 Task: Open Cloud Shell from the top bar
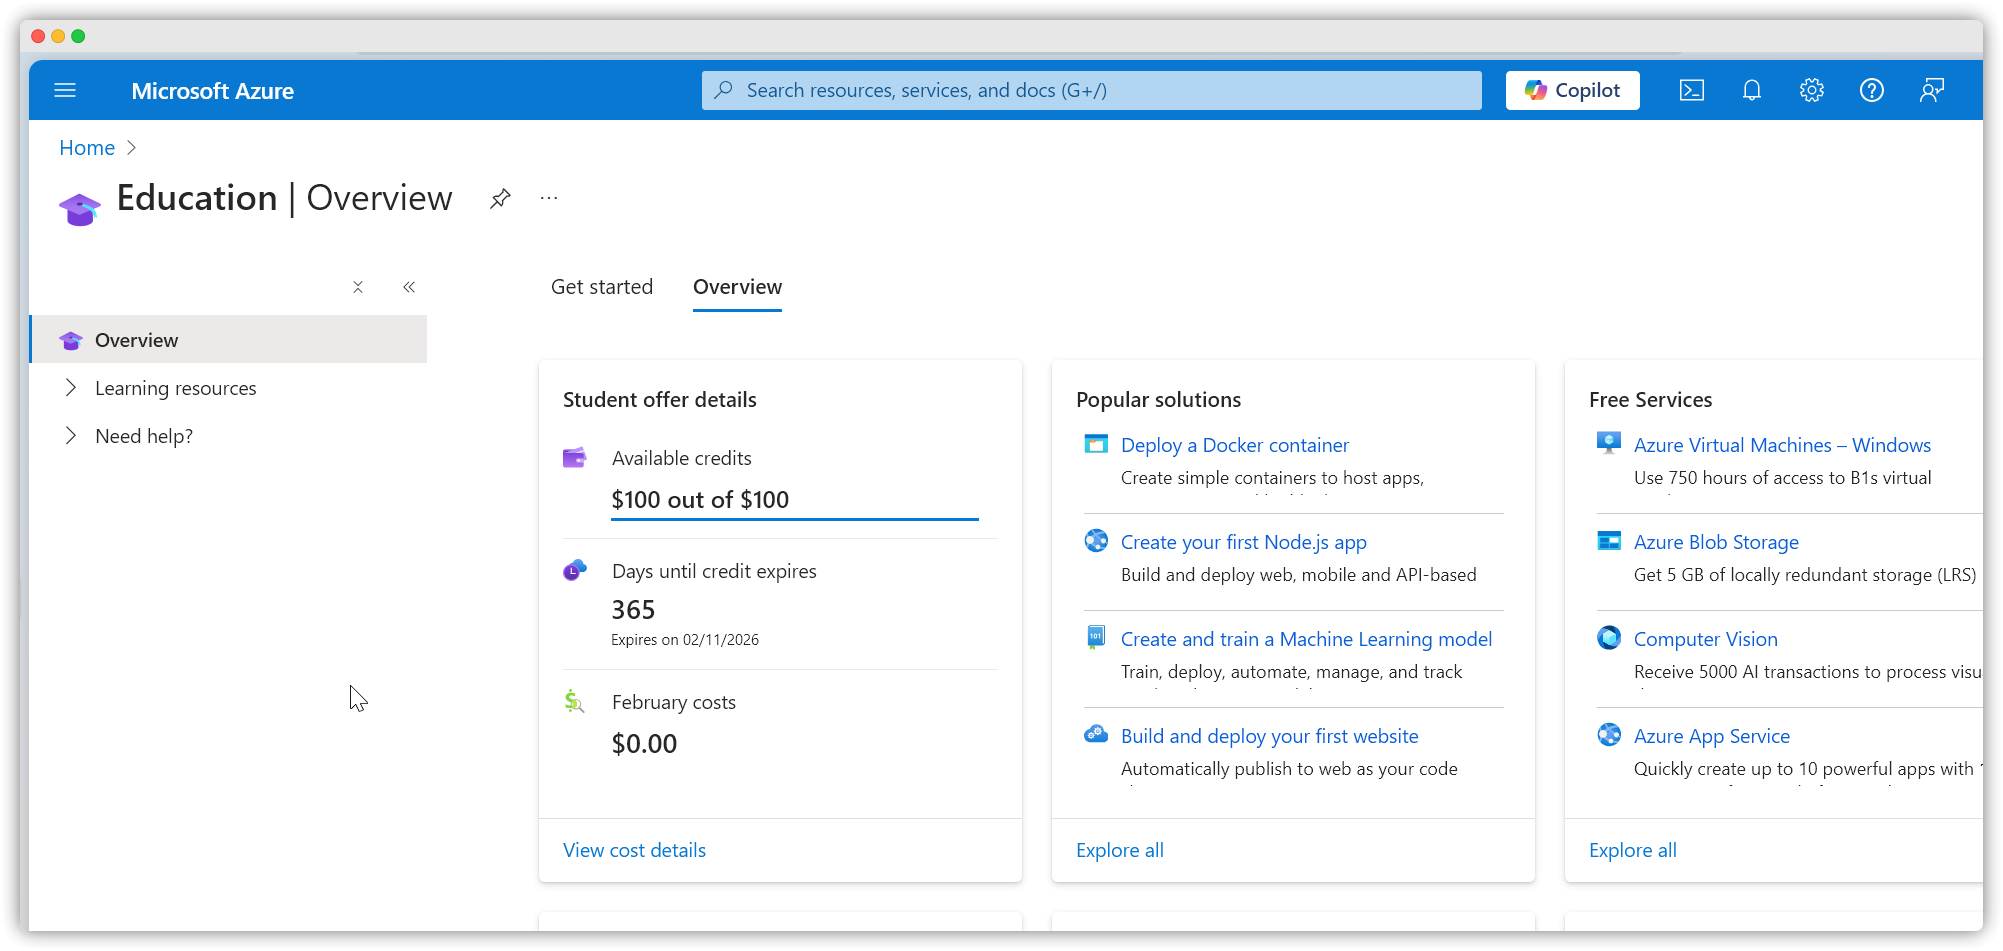(x=1691, y=91)
